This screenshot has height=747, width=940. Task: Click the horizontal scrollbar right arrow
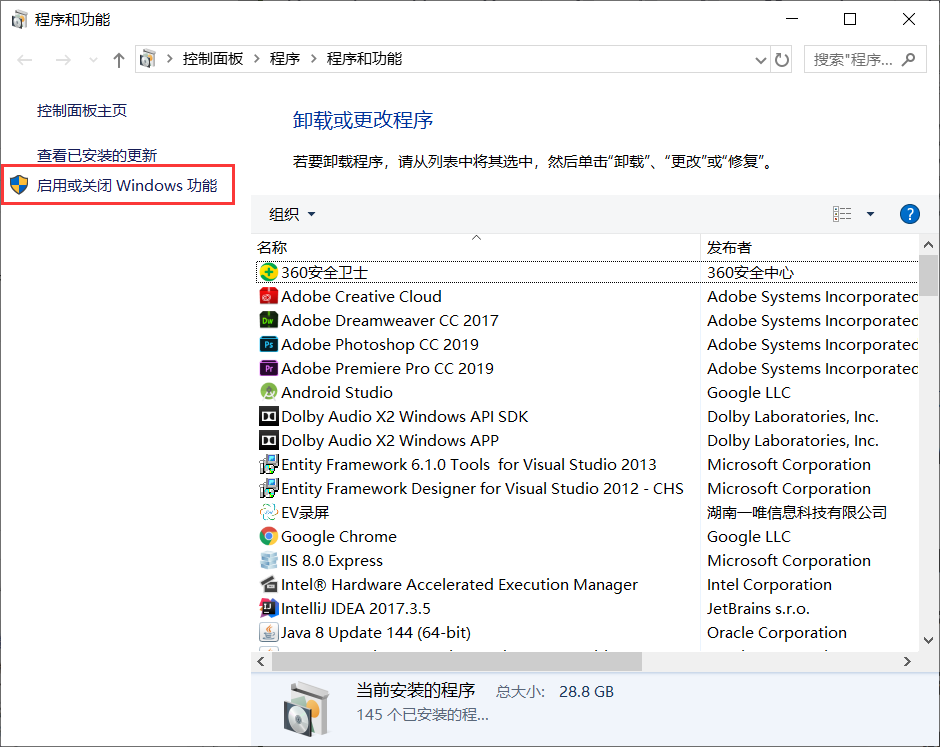[907, 661]
